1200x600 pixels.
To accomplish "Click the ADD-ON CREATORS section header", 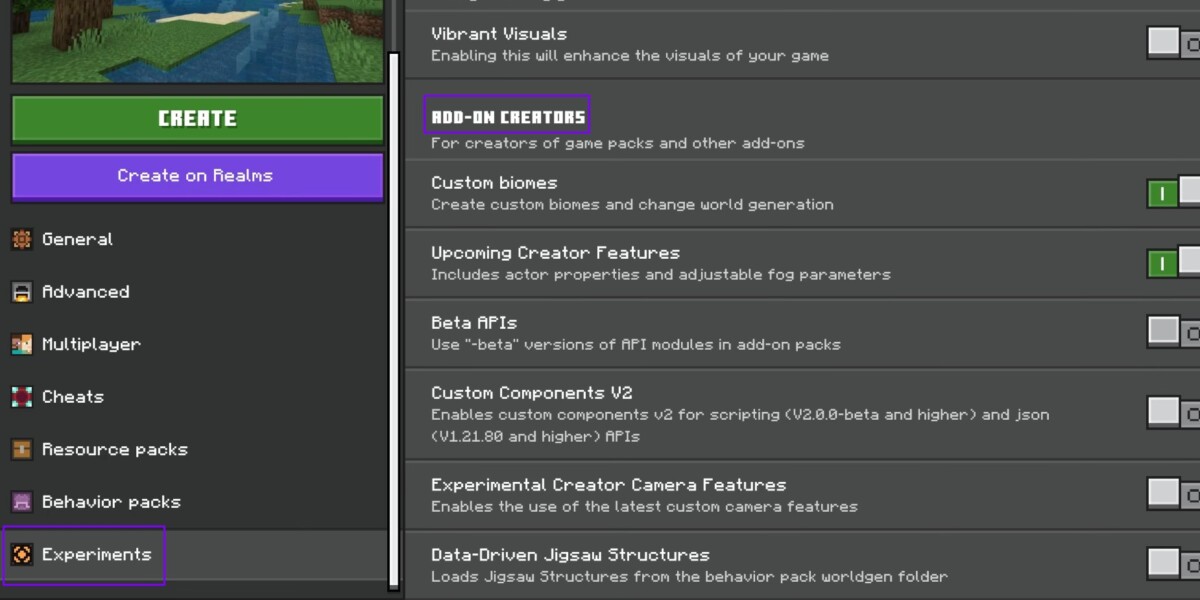I will (x=507, y=116).
